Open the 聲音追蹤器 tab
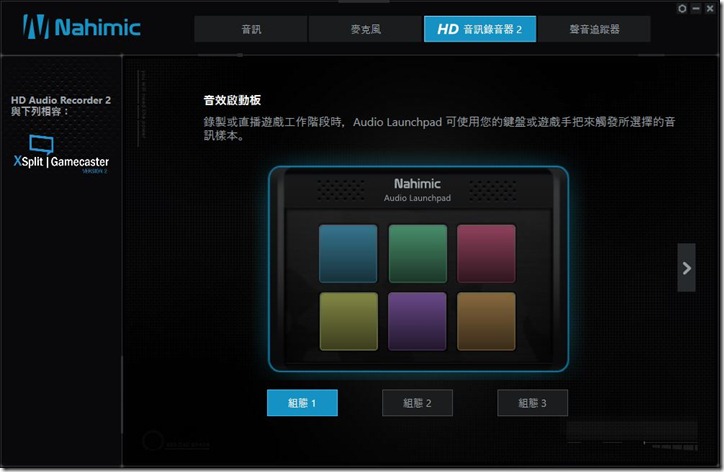 (x=594, y=29)
